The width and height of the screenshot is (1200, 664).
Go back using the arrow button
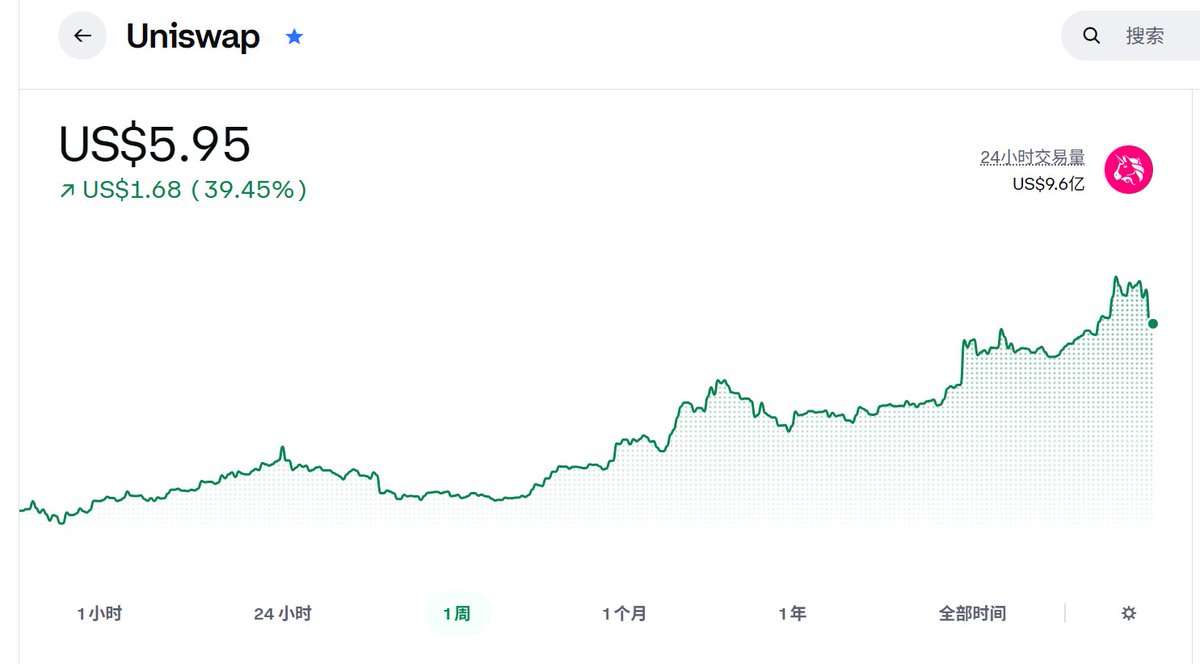[82, 36]
